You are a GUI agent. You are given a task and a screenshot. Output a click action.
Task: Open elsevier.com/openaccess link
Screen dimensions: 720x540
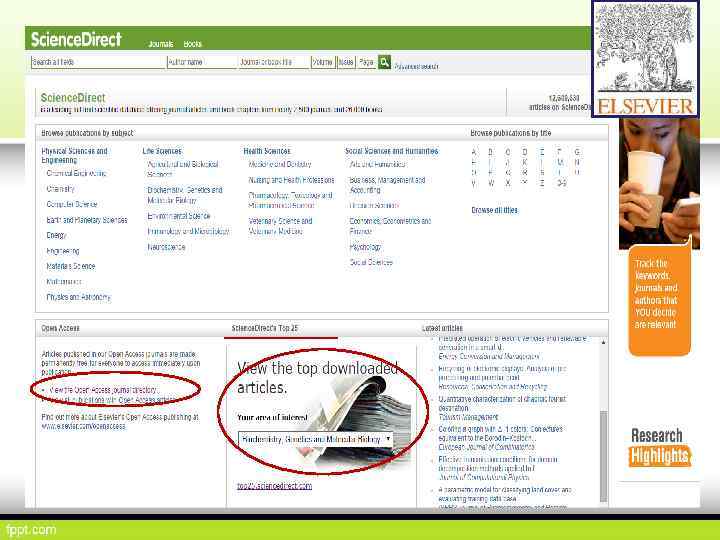tap(83, 427)
